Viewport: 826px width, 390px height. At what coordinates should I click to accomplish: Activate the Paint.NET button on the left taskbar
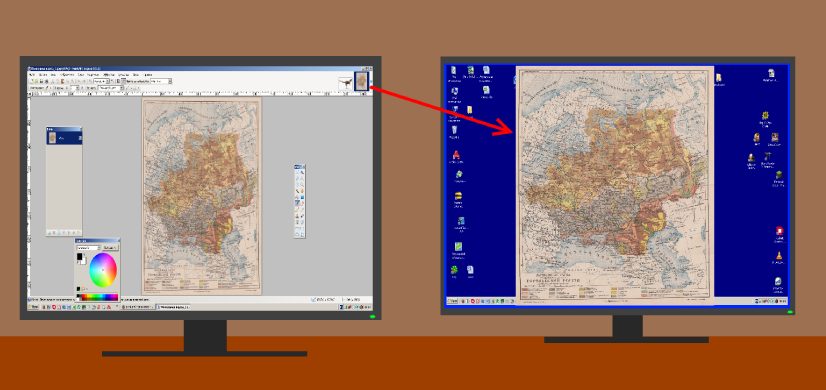coord(173,307)
